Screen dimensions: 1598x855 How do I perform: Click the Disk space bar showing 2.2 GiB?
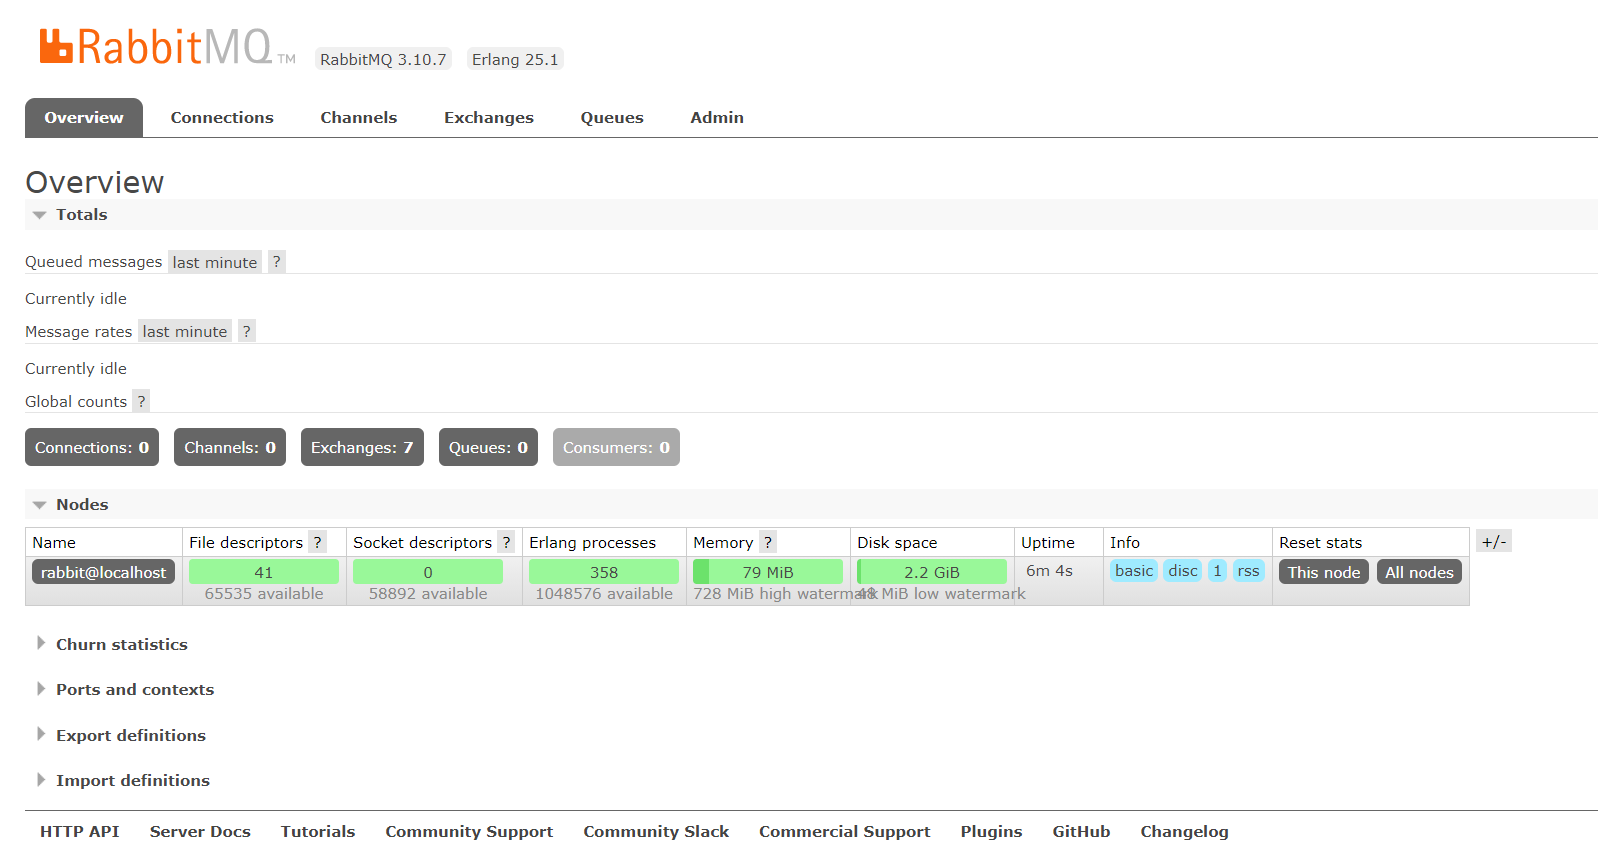(932, 572)
